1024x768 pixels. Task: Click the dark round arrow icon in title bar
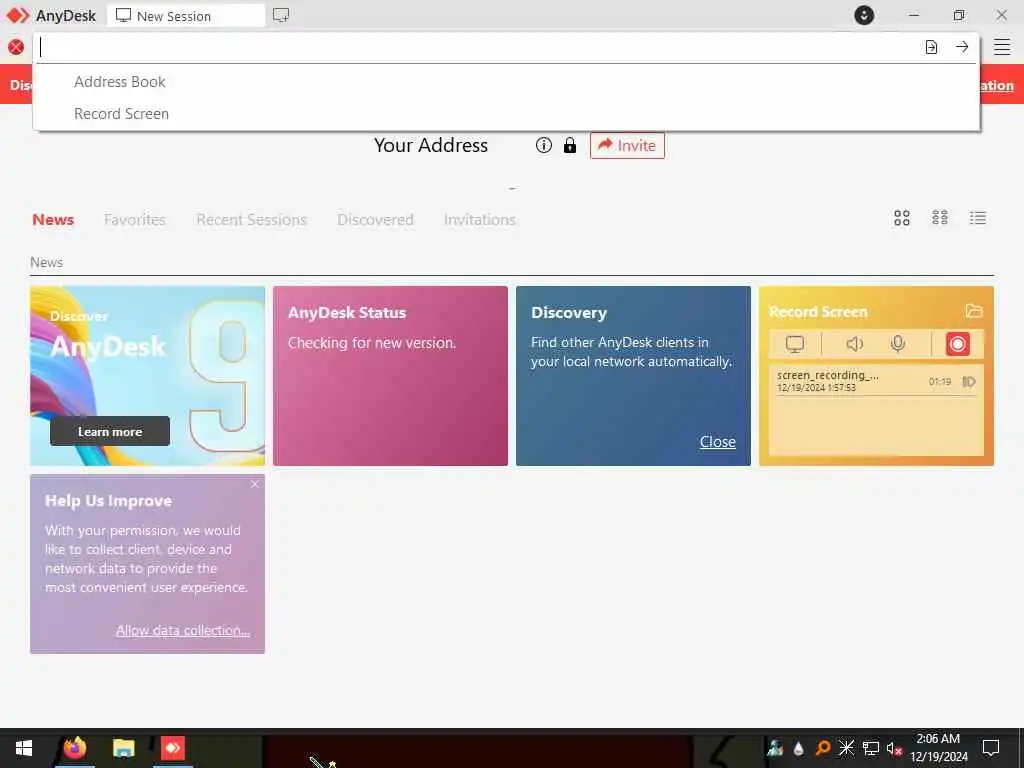(x=864, y=15)
